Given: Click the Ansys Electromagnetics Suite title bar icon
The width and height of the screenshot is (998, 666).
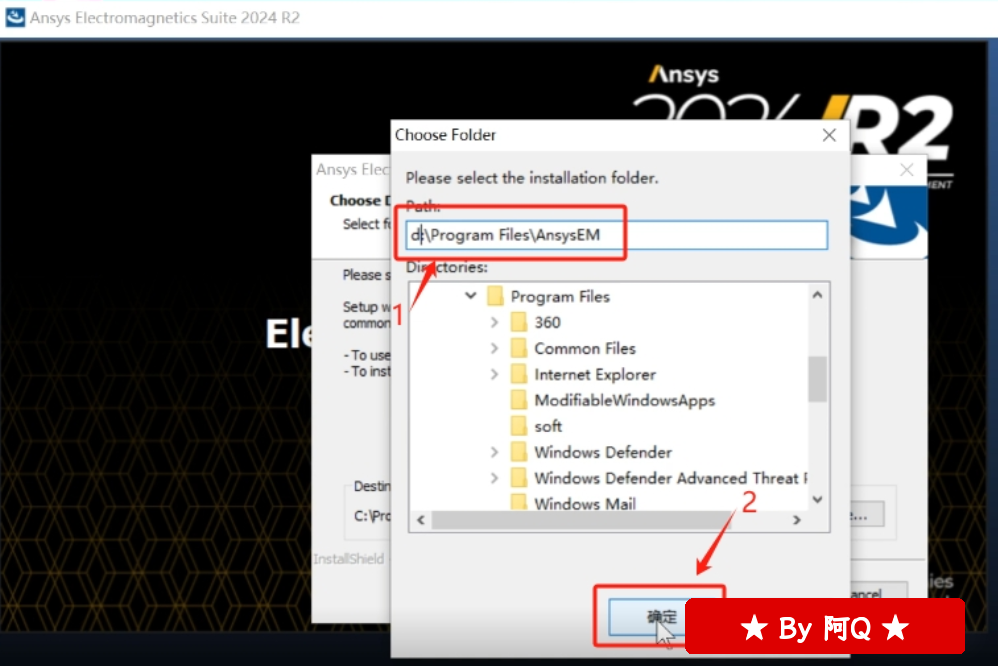Looking at the screenshot, I should tap(15, 17).
